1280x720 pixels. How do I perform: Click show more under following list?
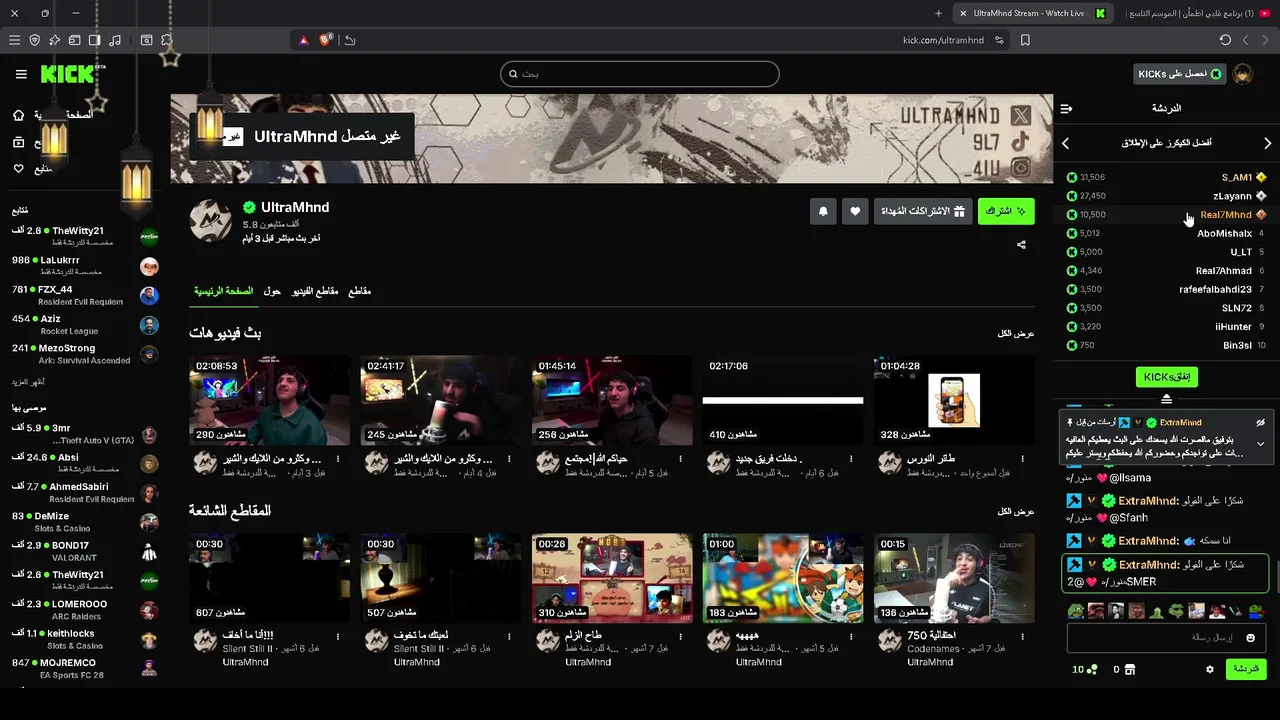point(28,382)
